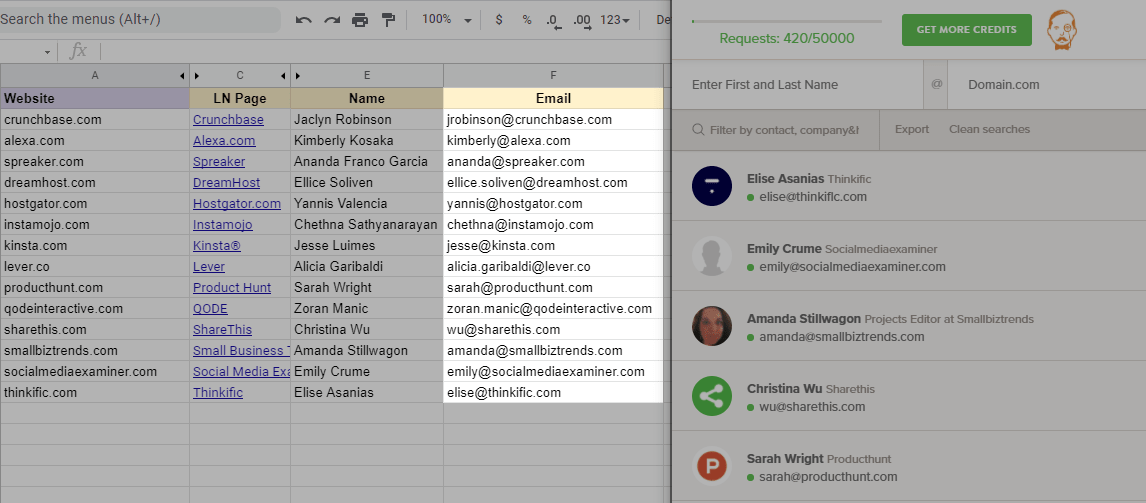Viewport: 1146px width, 503px height.
Task: Open the Lever link
Action: tap(209, 267)
